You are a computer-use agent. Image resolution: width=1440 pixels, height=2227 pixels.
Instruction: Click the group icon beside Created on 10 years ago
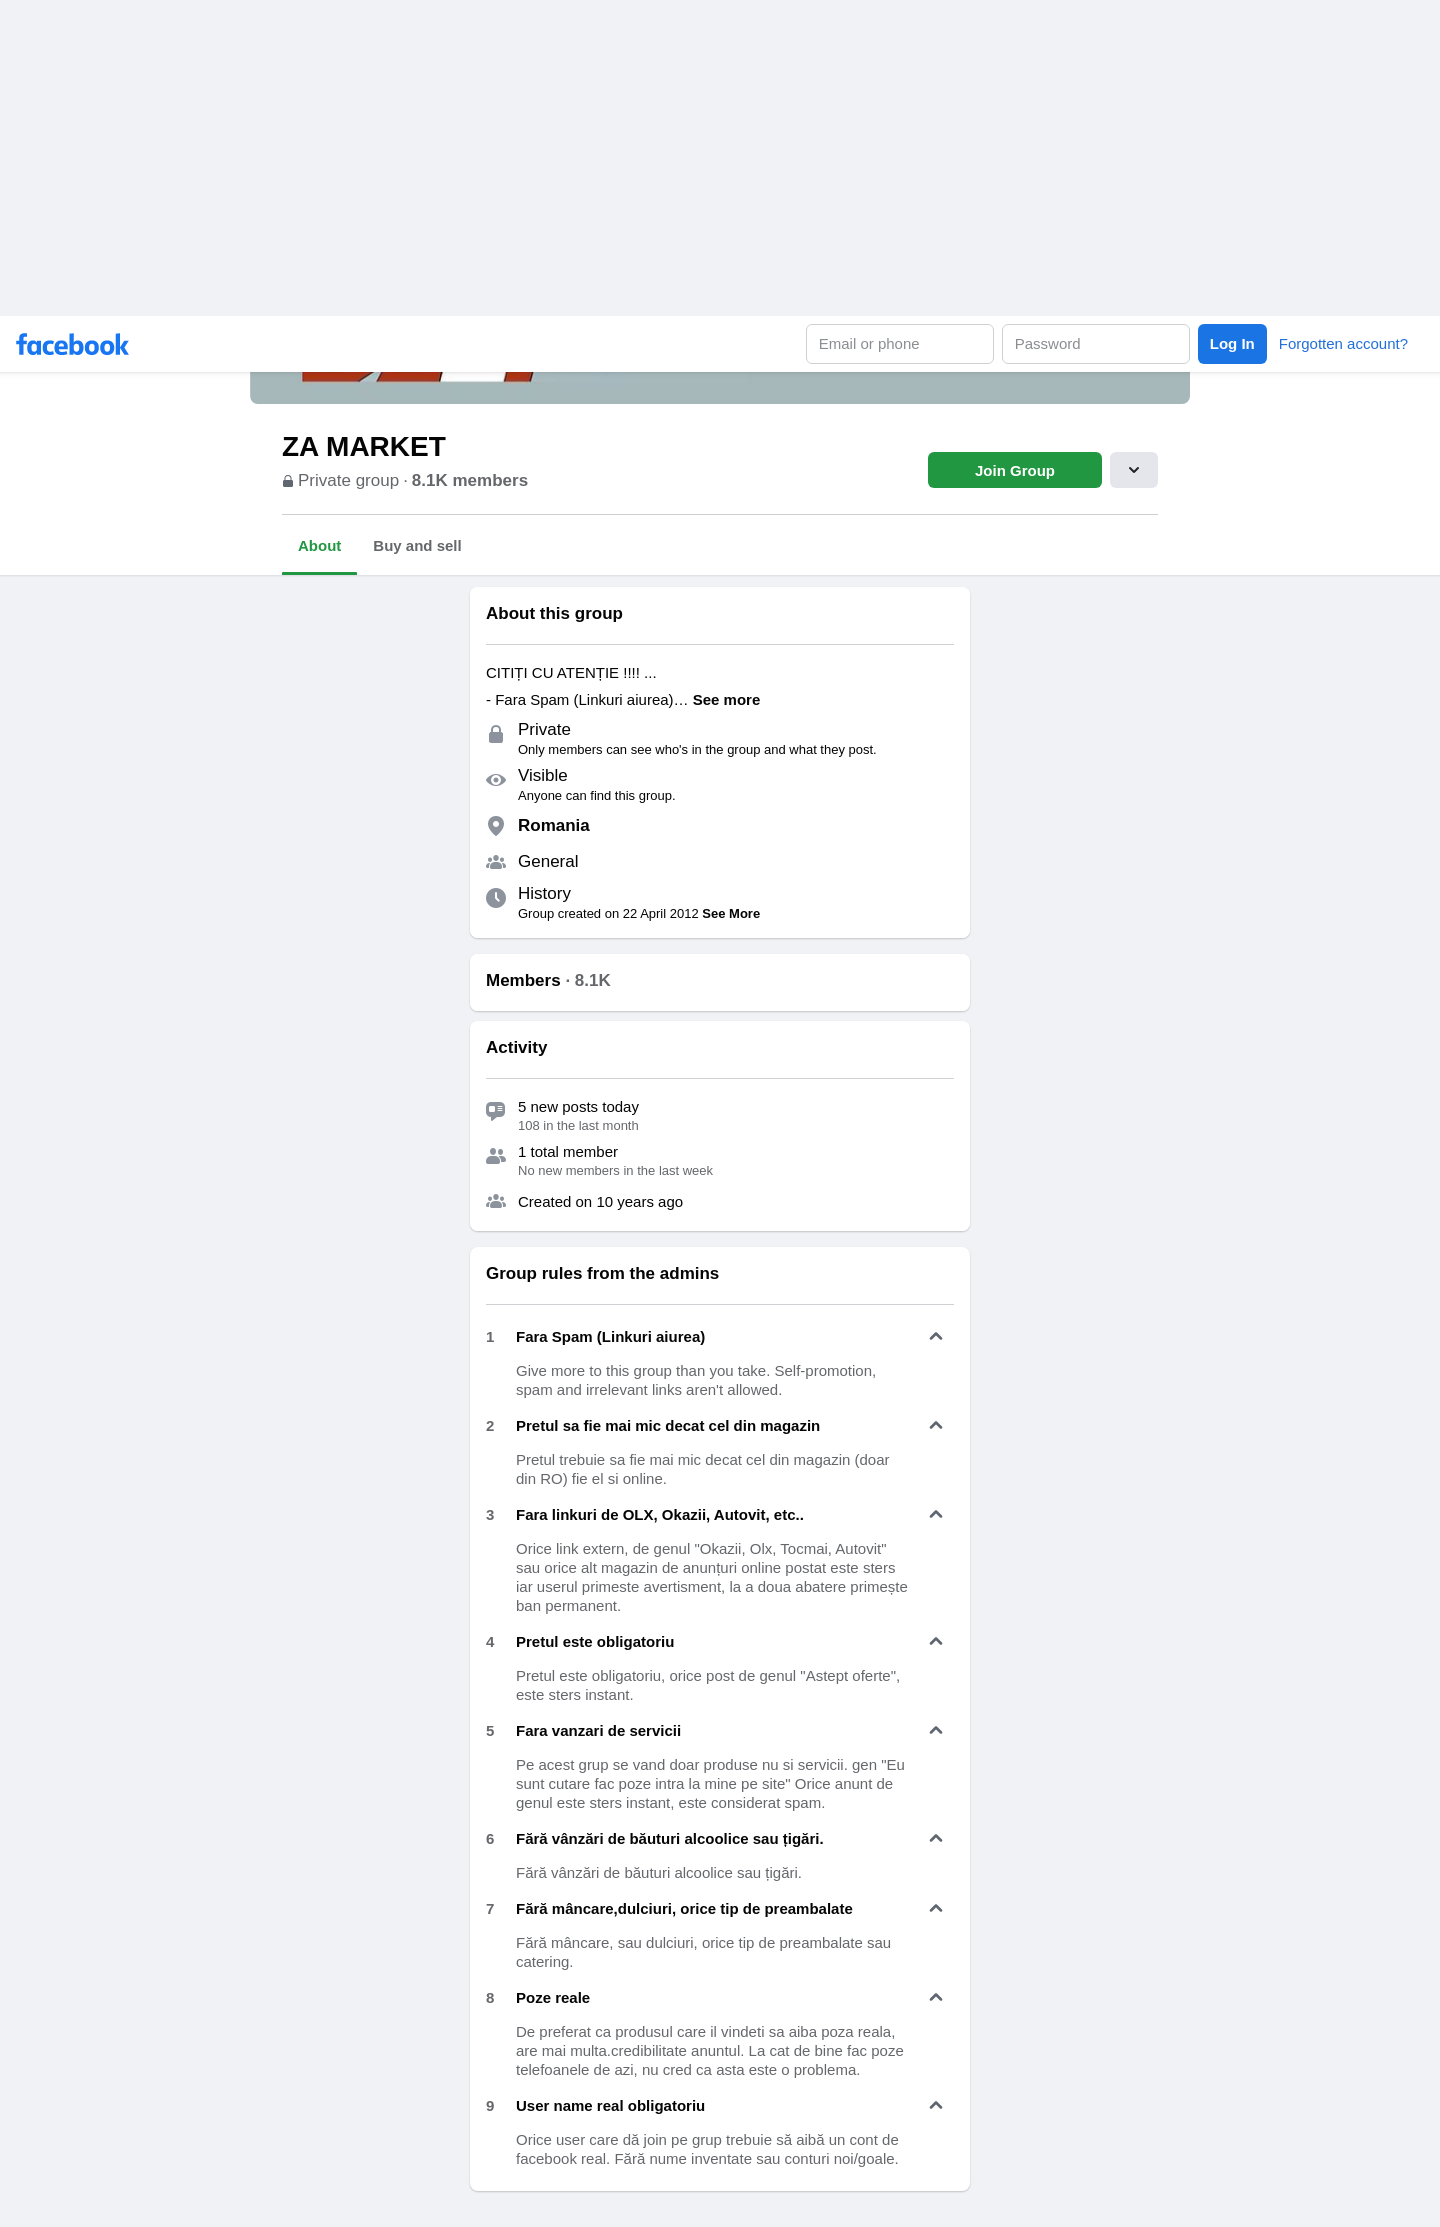(496, 1202)
